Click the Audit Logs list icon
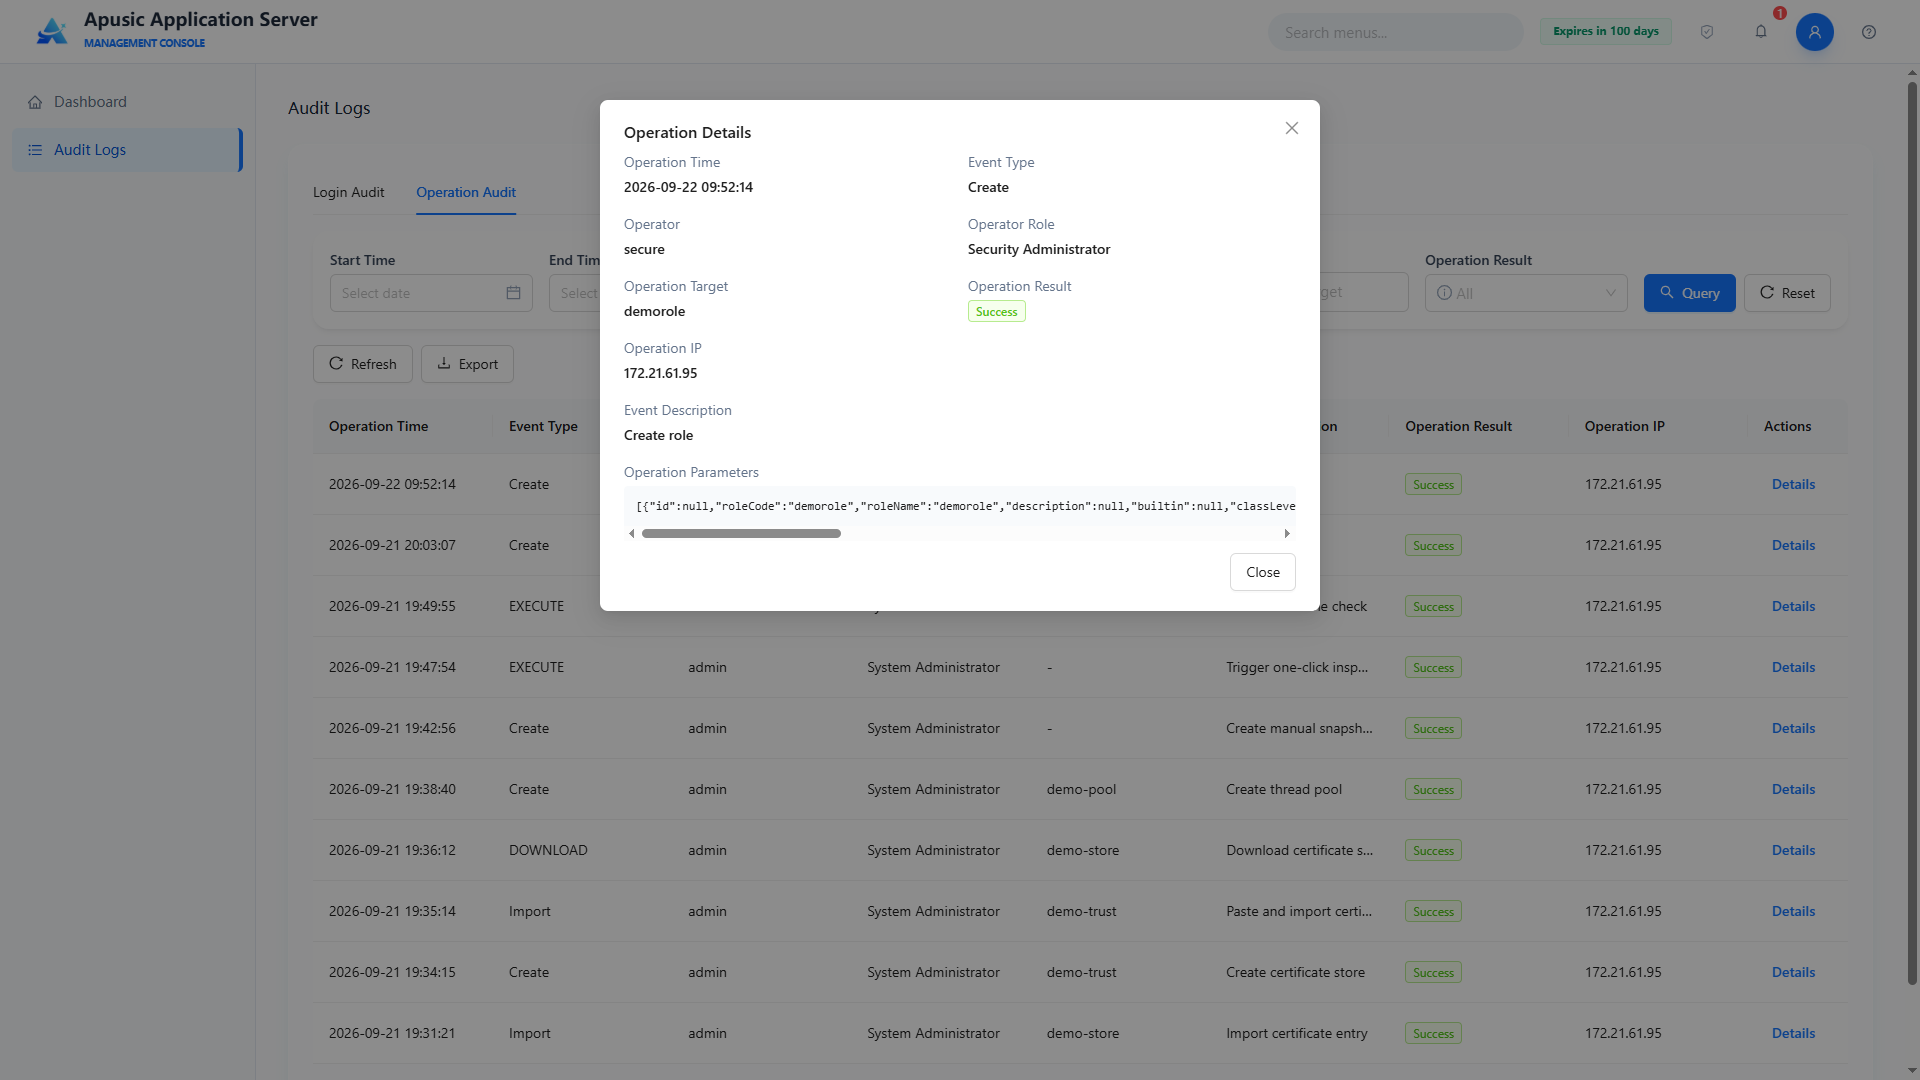 (x=35, y=150)
